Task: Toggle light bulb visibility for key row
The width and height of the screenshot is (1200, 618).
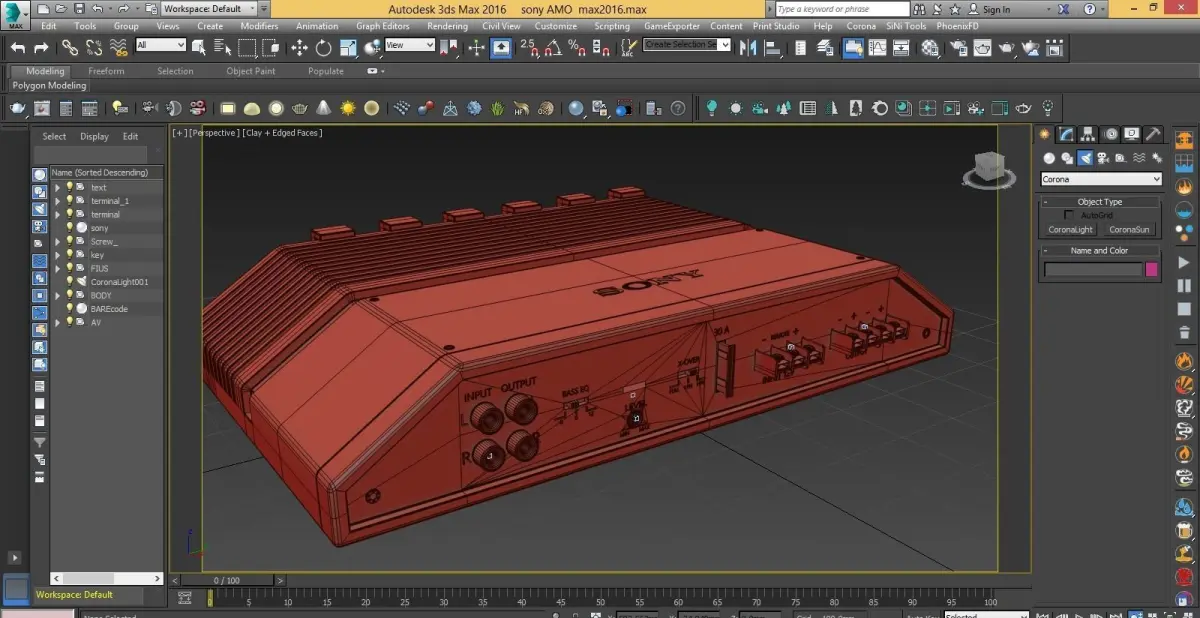Action: coord(69,255)
